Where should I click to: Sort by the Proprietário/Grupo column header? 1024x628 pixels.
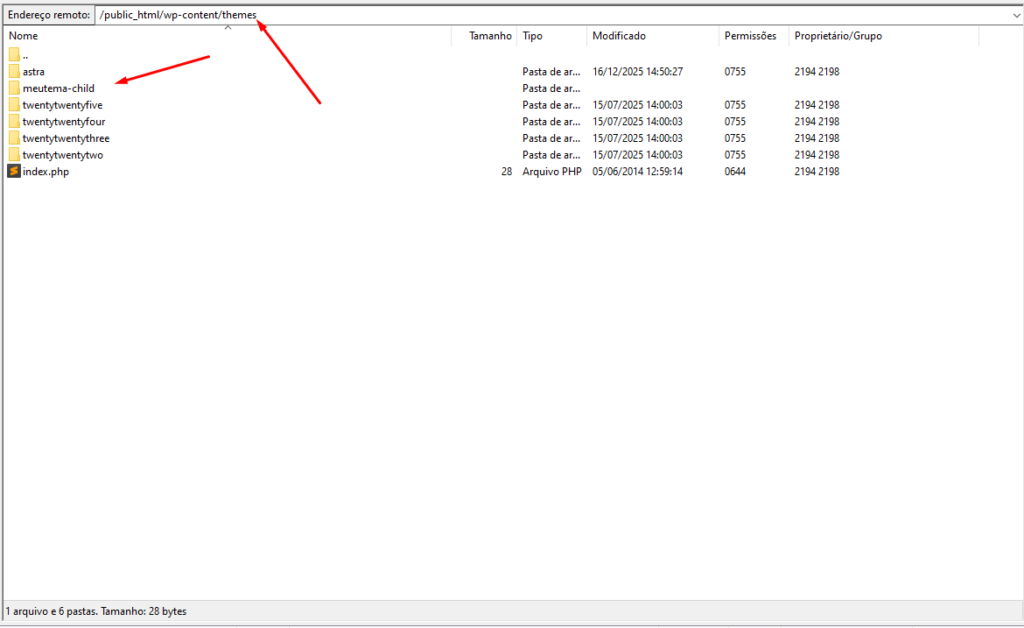point(837,36)
